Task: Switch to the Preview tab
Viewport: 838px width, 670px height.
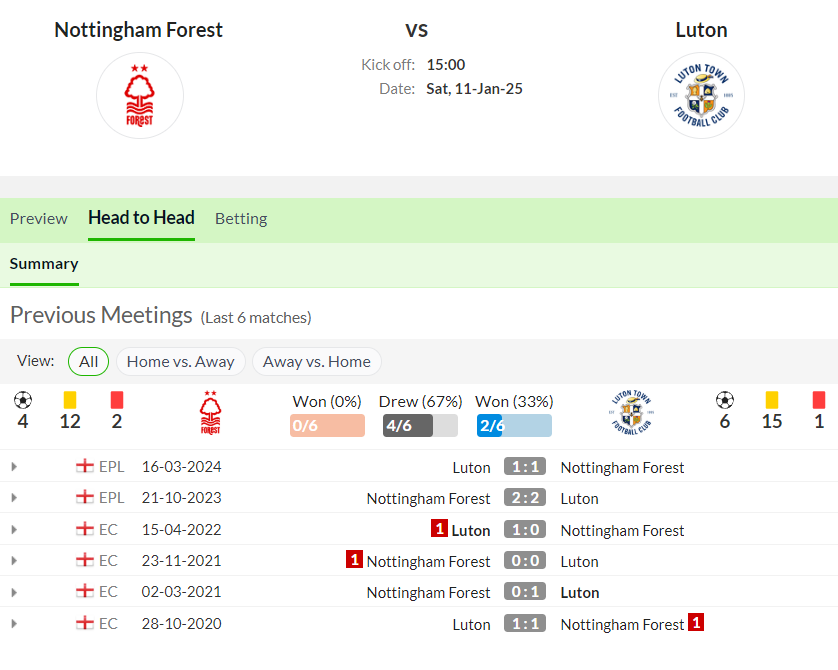Action: tap(38, 219)
